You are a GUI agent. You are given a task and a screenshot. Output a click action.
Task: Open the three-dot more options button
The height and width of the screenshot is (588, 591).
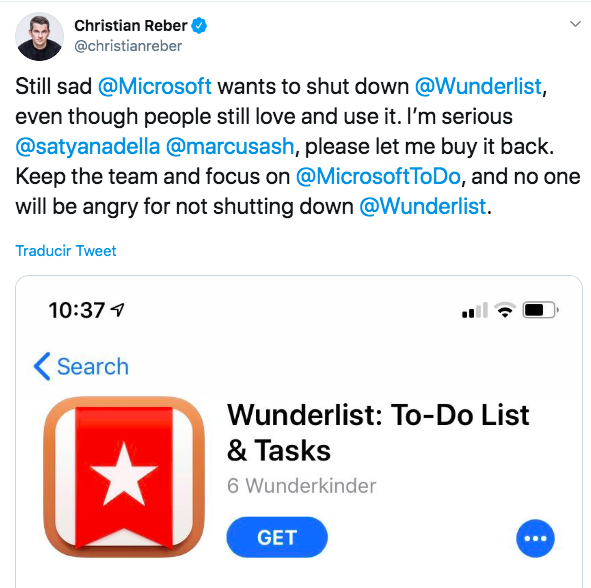(535, 538)
